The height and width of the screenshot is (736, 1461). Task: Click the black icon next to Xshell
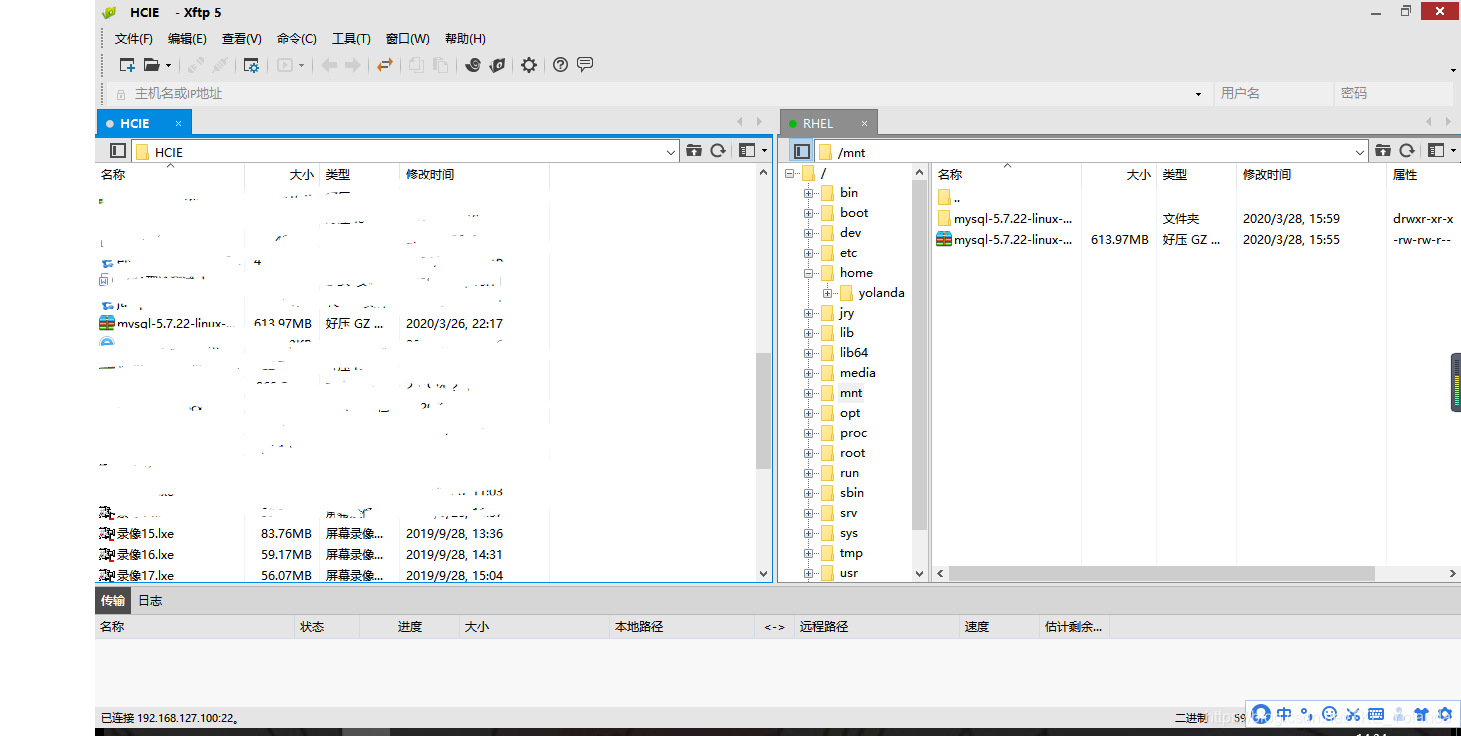(x=497, y=65)
